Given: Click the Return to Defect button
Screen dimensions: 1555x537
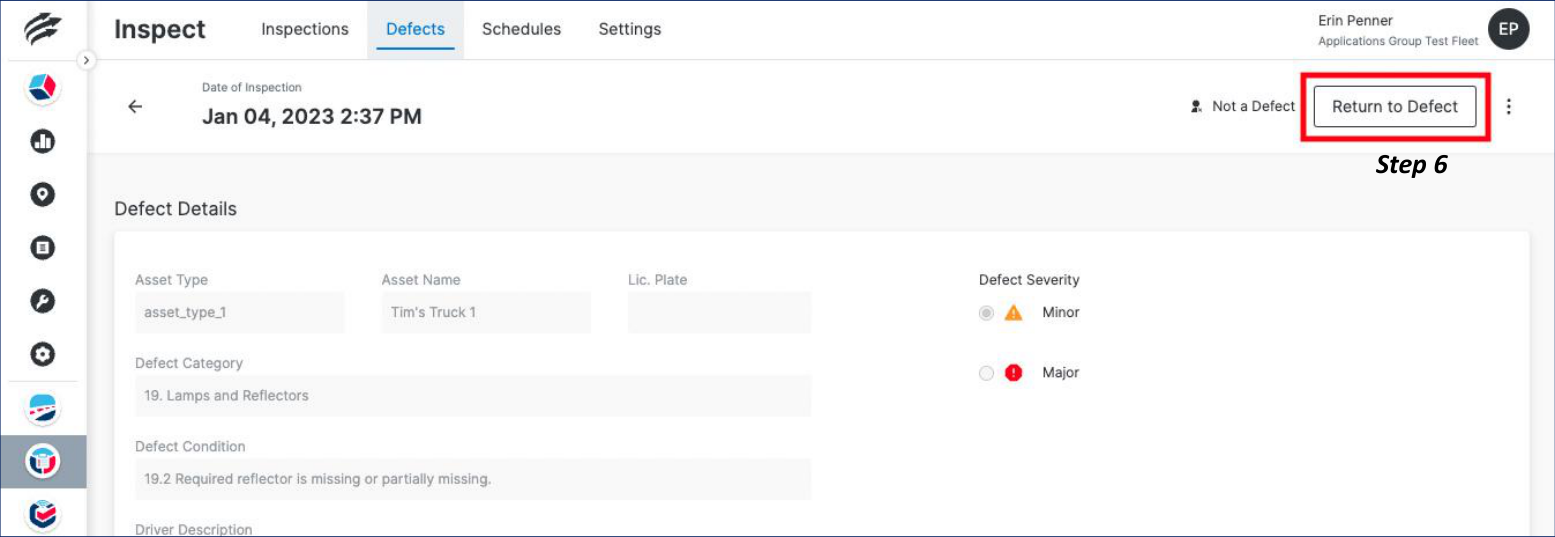Looking at the screenshot, I should tap(1394, 107).
